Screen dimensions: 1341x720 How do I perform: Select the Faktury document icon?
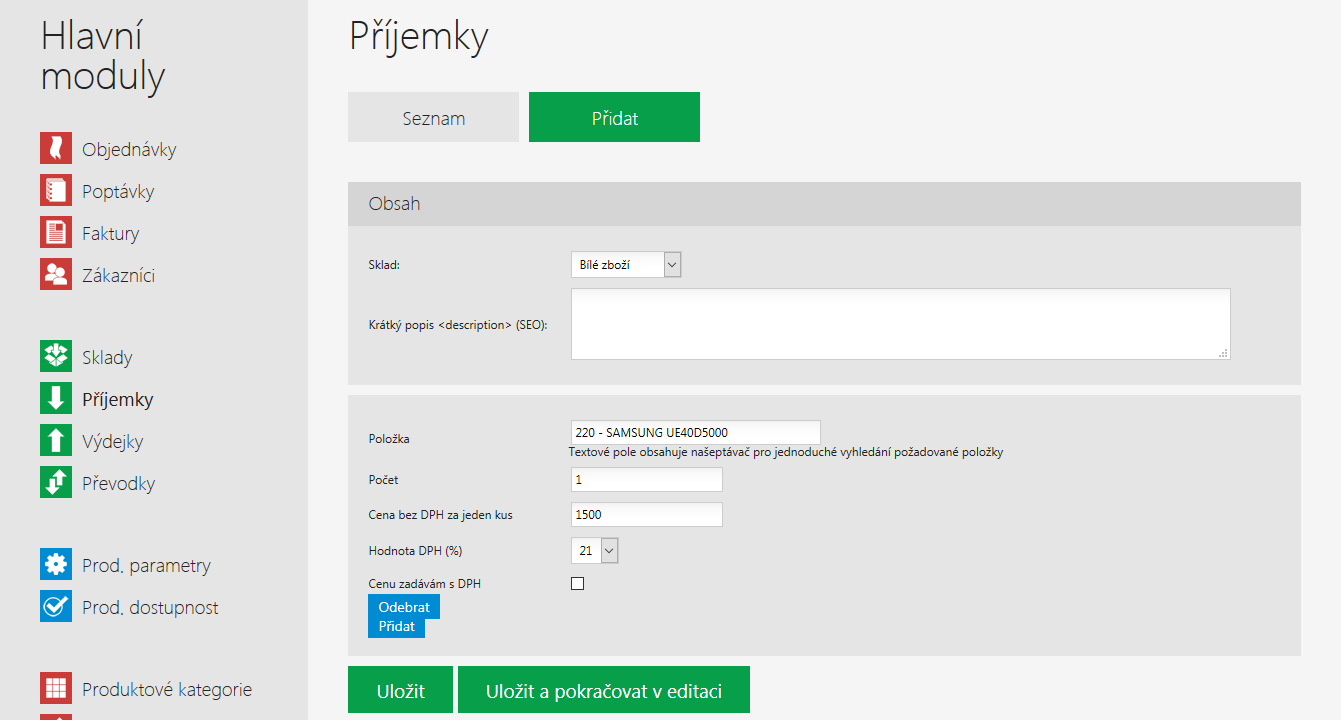(x=56, y=232)
